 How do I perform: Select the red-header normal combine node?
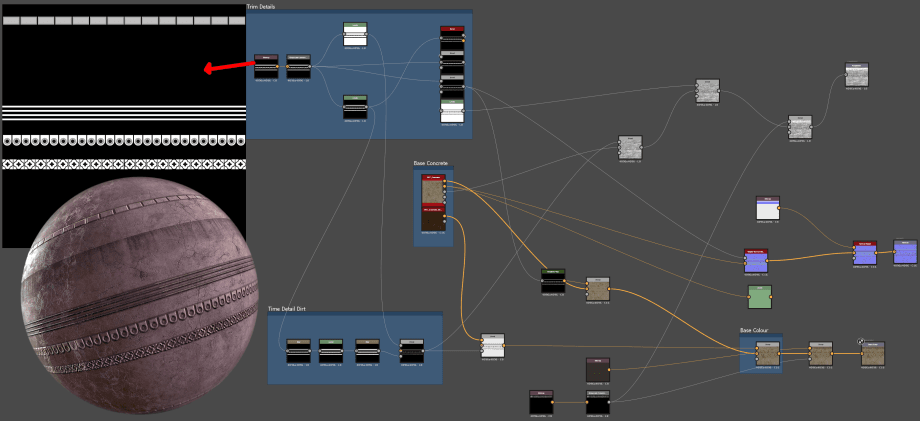pyautogui.click(x=865, y=253)
